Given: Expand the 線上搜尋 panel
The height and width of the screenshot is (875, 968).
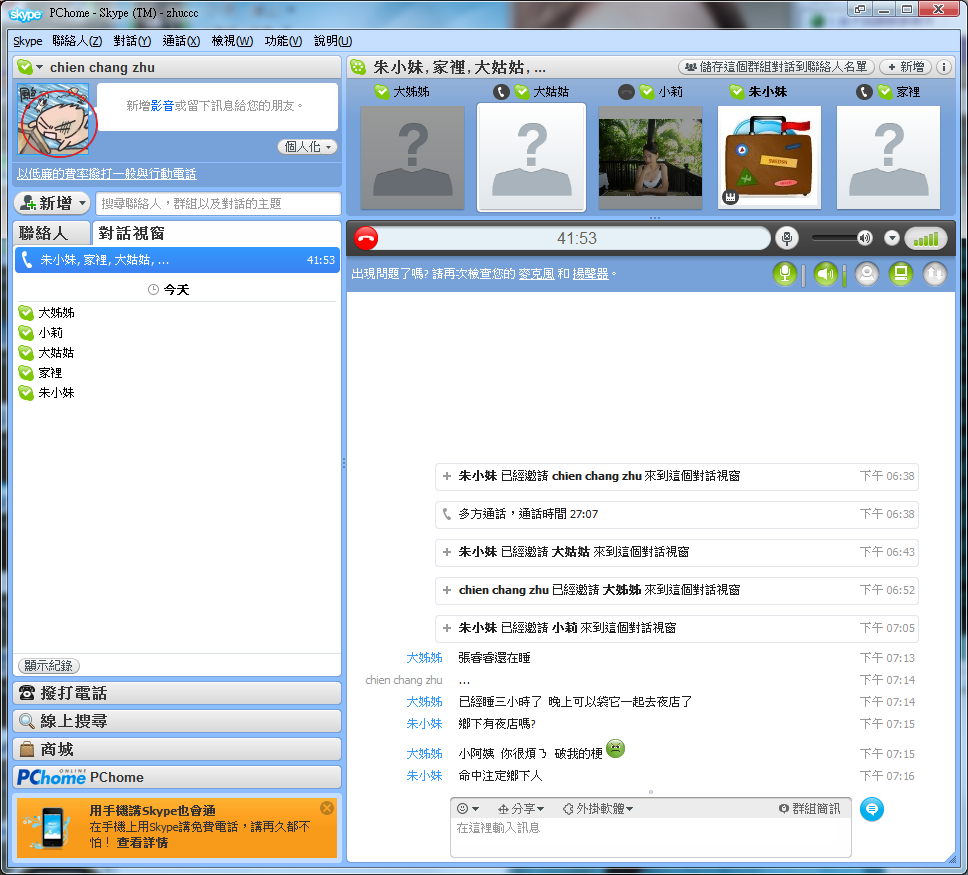Looking at the screenshot, I should click(x=177, y=721).
